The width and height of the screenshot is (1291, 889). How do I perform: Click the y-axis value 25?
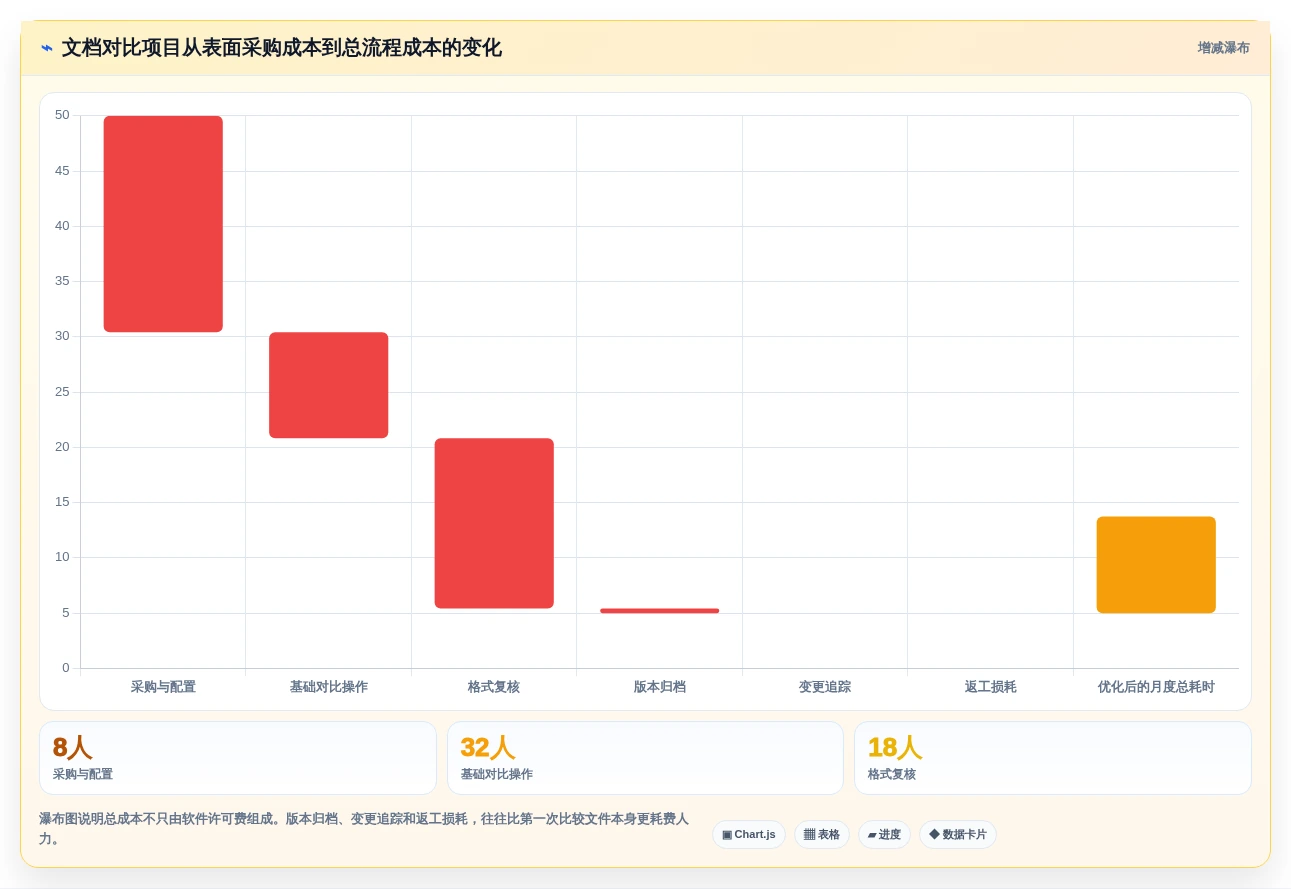pyautogui.click(x=62, y=392)
